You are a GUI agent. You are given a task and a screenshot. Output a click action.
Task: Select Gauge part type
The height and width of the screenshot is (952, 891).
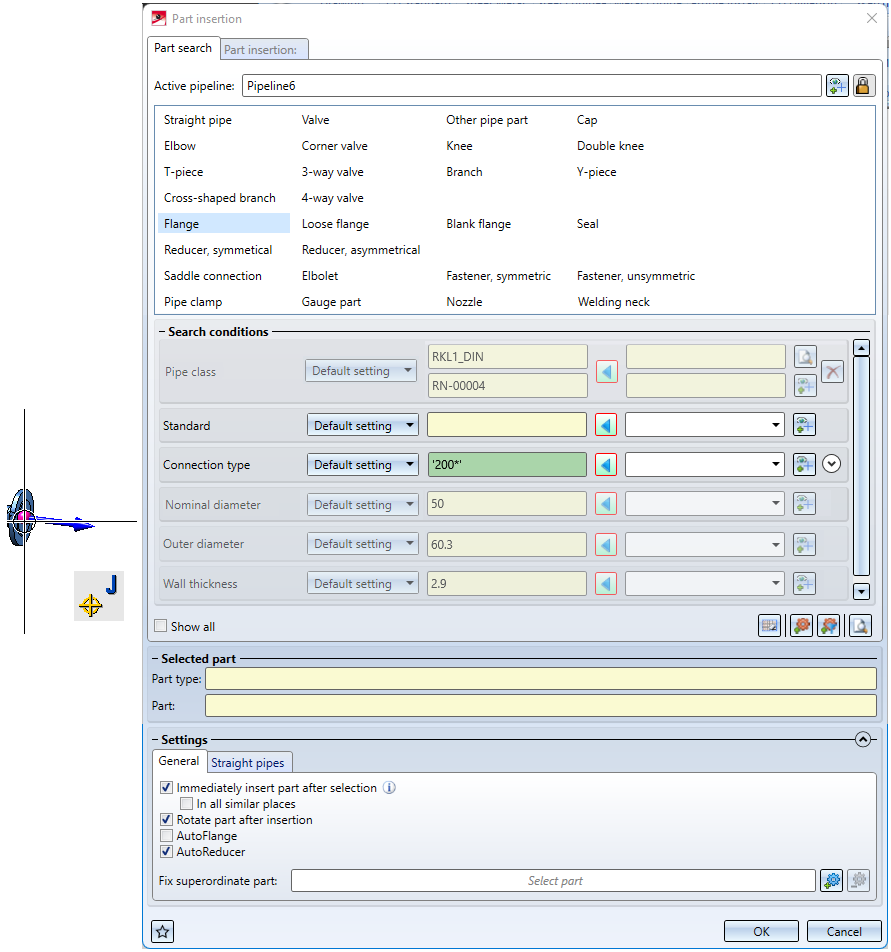(331, 302)
